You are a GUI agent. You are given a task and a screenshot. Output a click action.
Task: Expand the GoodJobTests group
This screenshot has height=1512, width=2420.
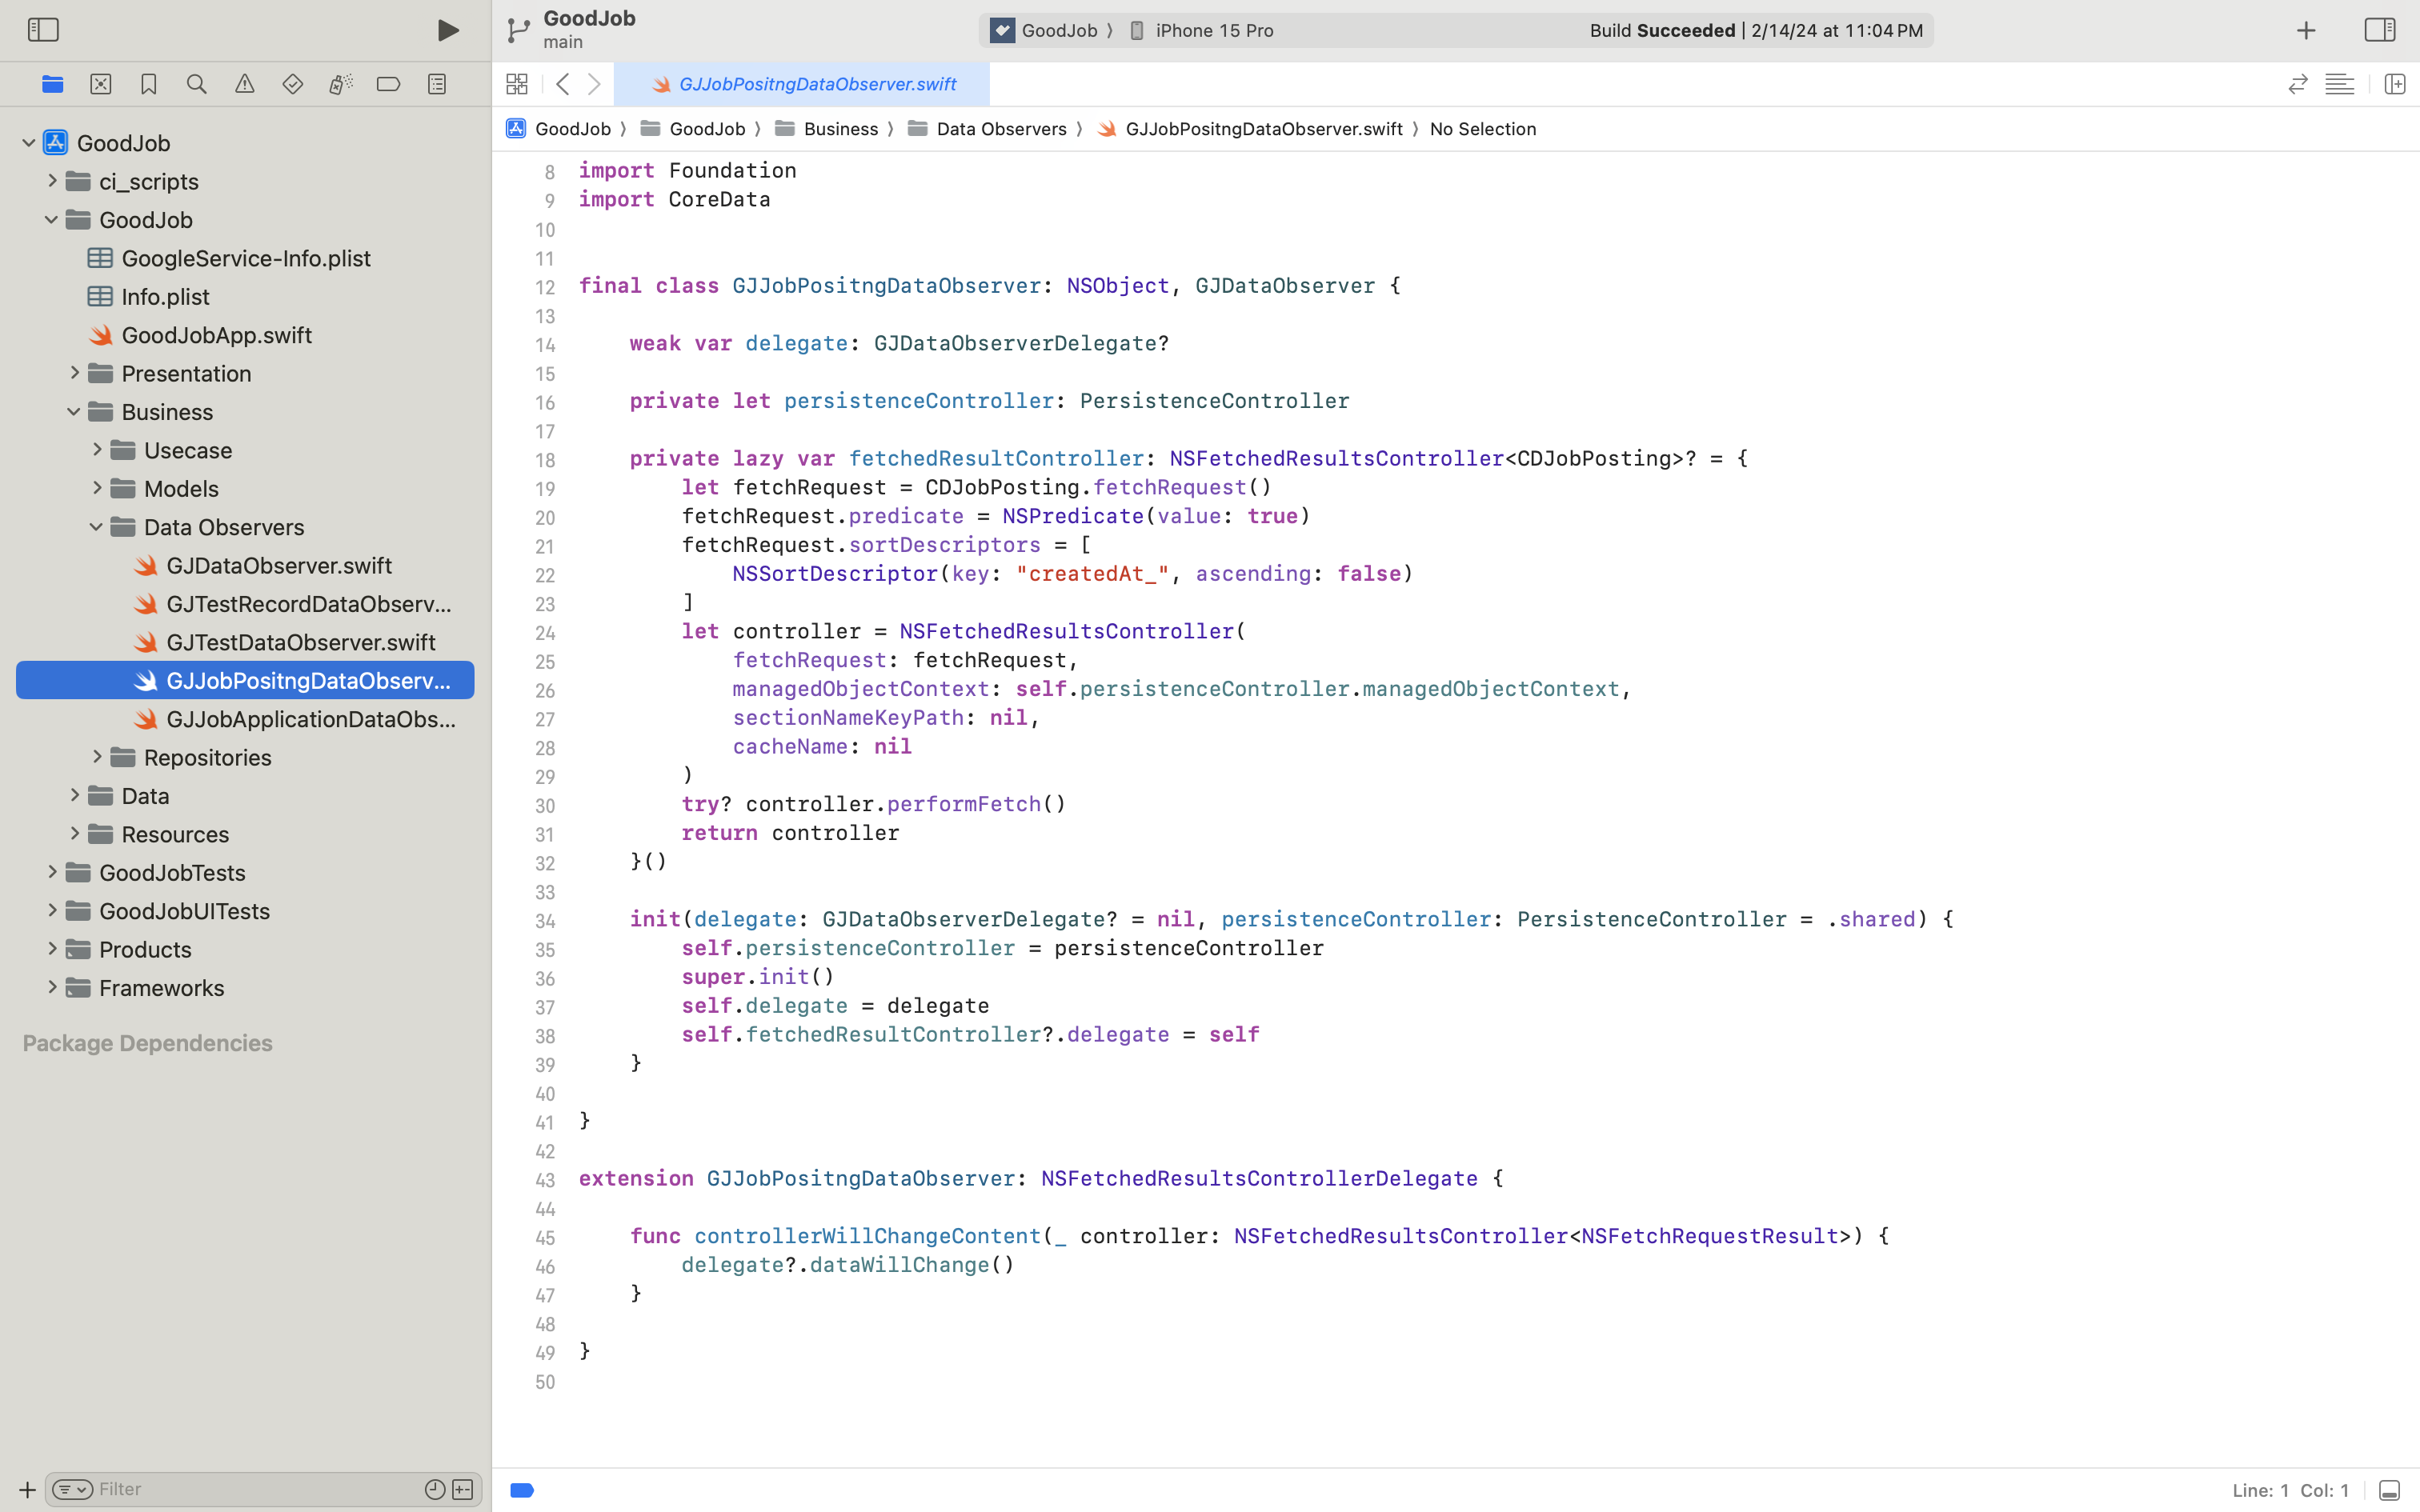click(x=52, y=872)
